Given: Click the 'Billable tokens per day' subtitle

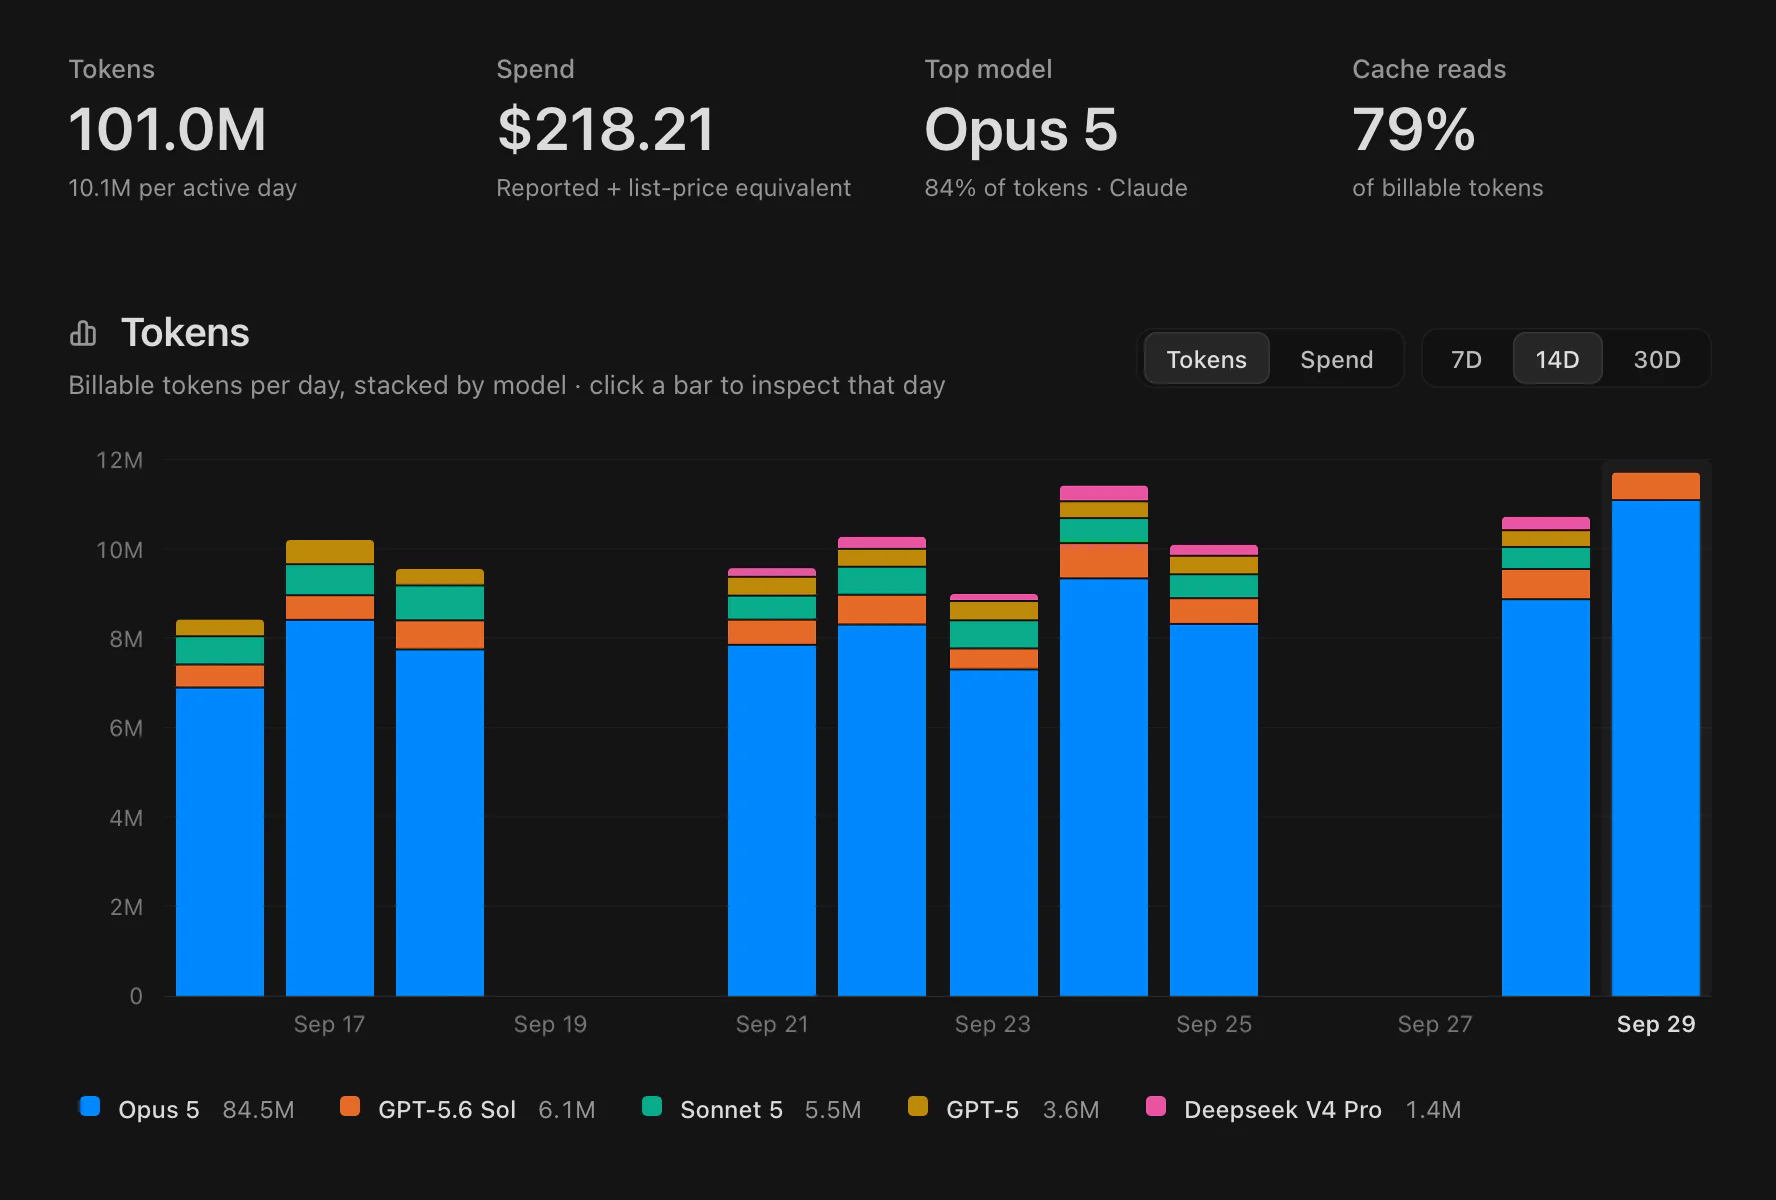Looking at the screenshot, I should (506, 386).
